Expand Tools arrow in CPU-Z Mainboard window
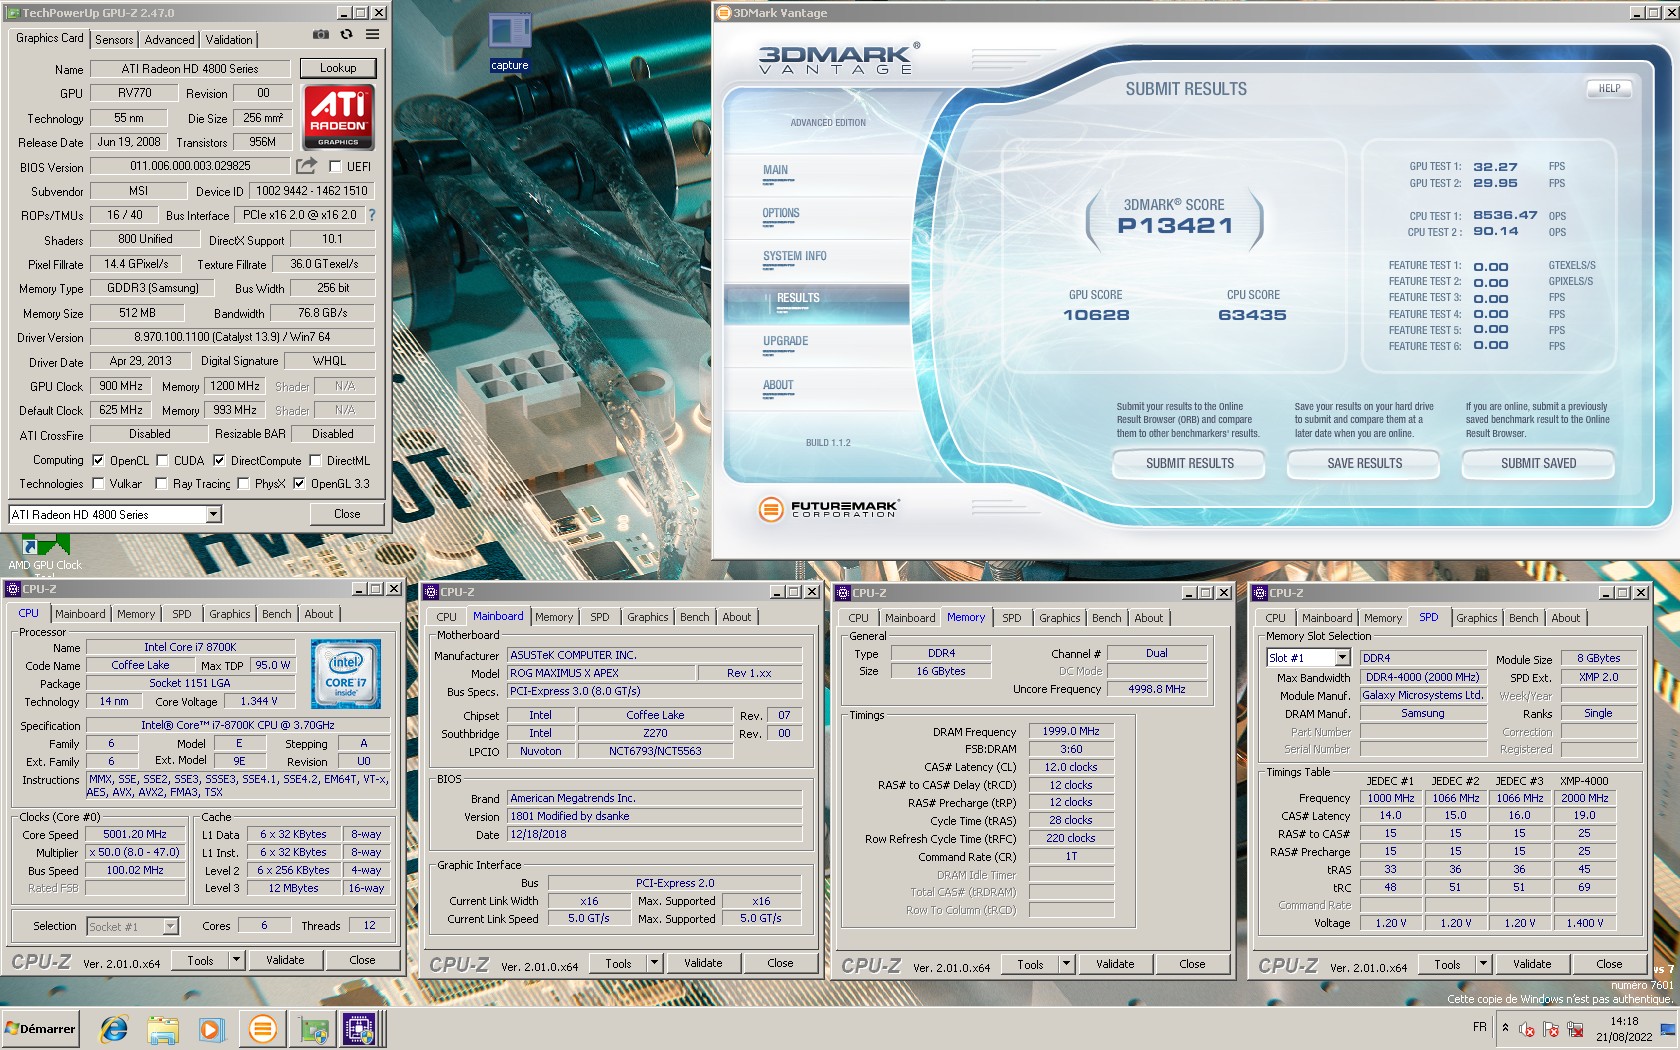This screenshot has height=1050, width=1680. 654,963
